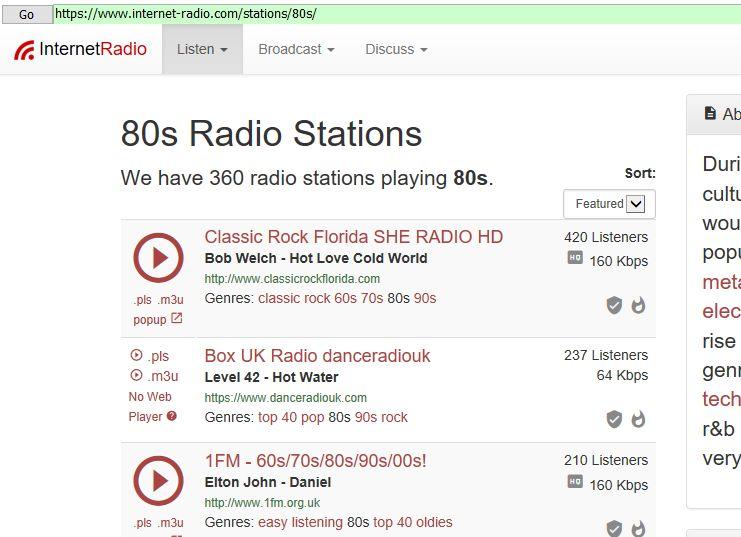The width and height of the screenshot is (741, 537).
Task: Download .m3u for Classic Rock Florida
Action: pos(171,300)
